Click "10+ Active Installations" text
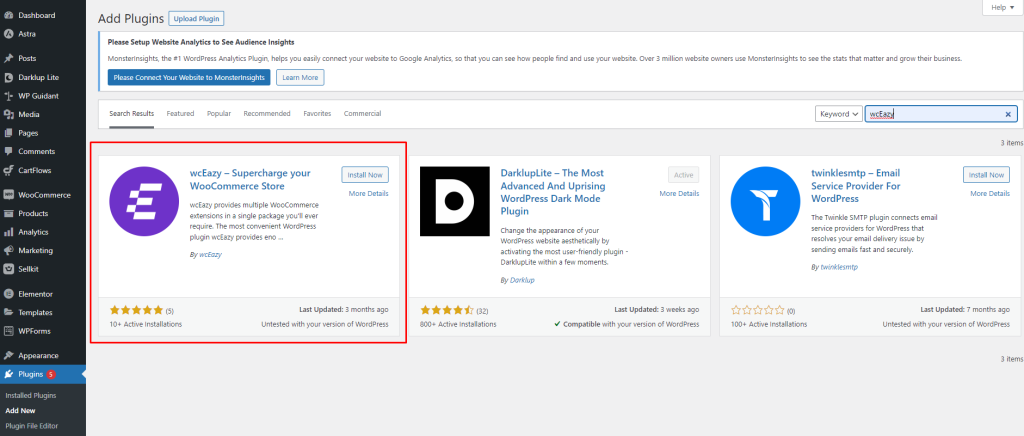The width and height of the screenshot is (1024, 436). [146, 324]
